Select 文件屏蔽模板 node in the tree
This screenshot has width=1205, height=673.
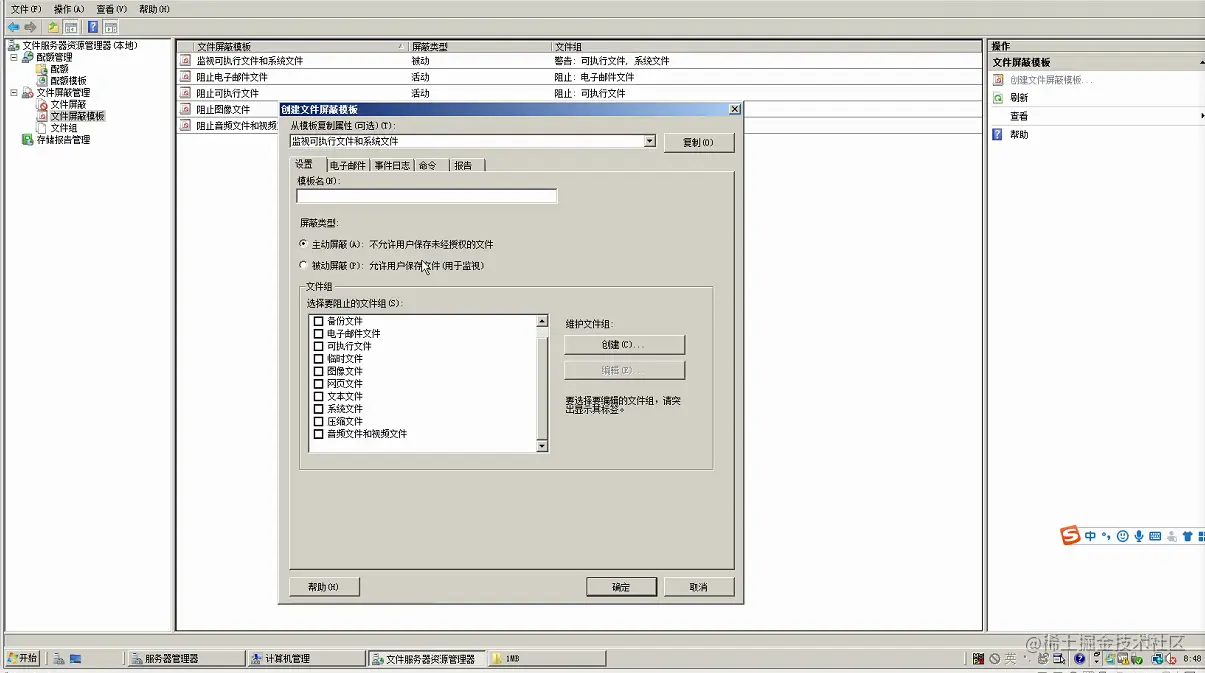[x=78, y=116]
